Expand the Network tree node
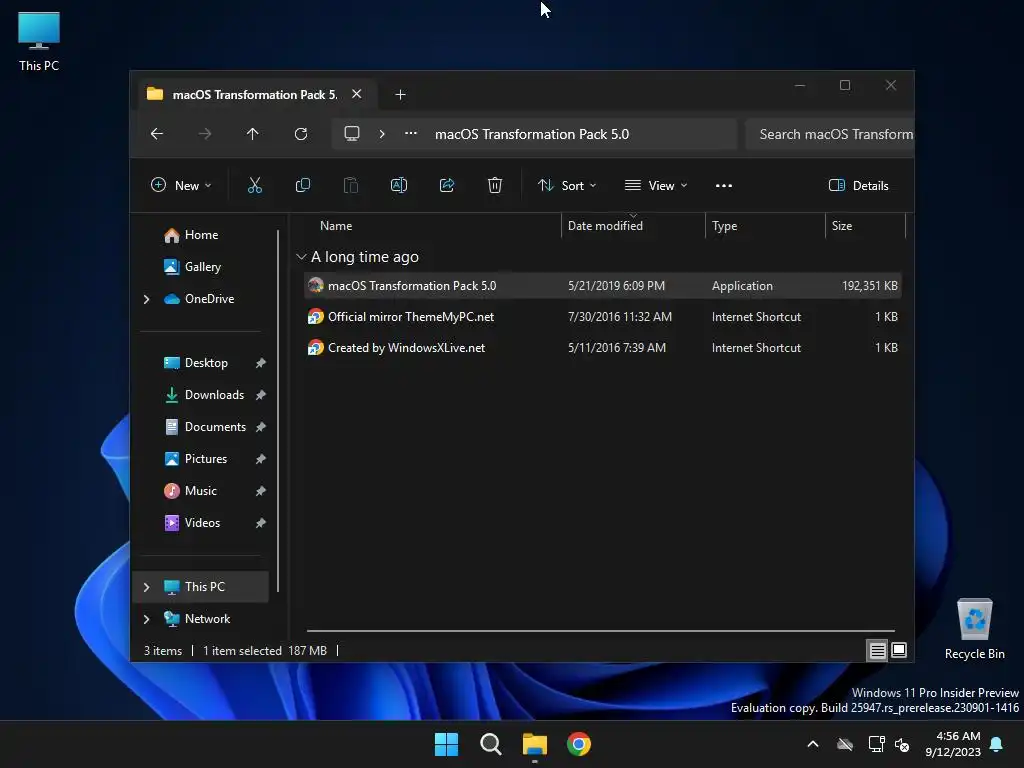Viewport: 1024px width, 768px height. point(146,619)
